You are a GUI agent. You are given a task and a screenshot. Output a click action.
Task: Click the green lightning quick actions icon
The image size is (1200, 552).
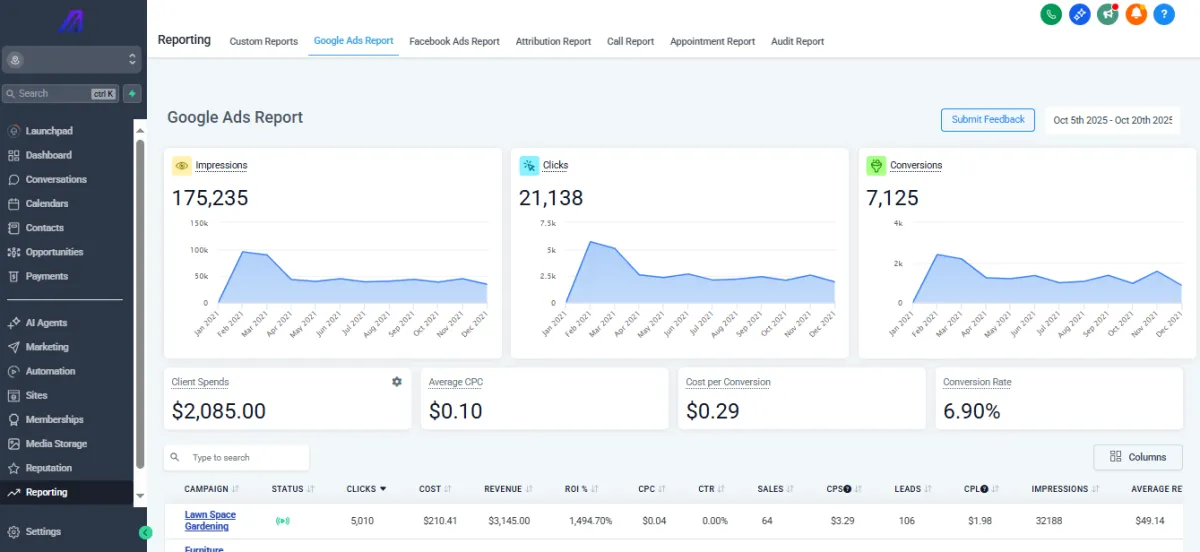(x=132, y=93)
